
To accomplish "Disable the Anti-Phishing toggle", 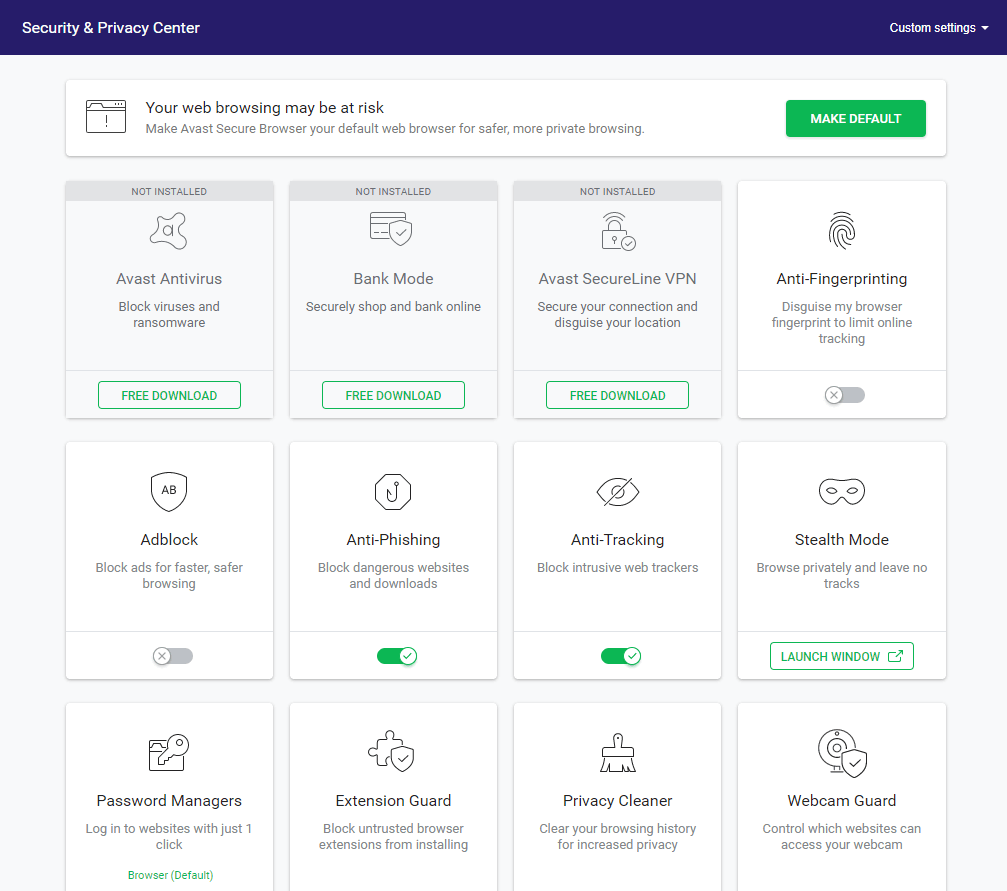I will 396,656.
